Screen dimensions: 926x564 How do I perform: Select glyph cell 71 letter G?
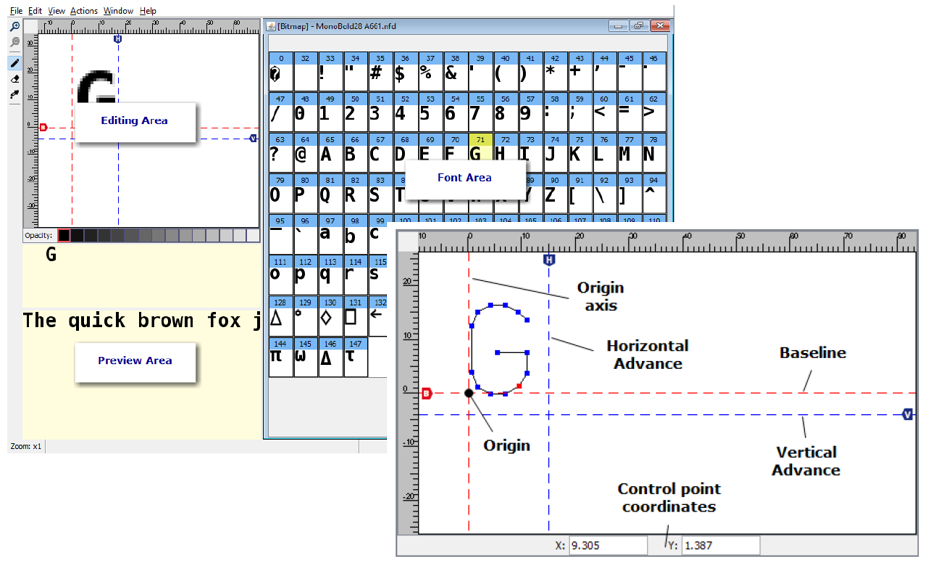point(478,149)
